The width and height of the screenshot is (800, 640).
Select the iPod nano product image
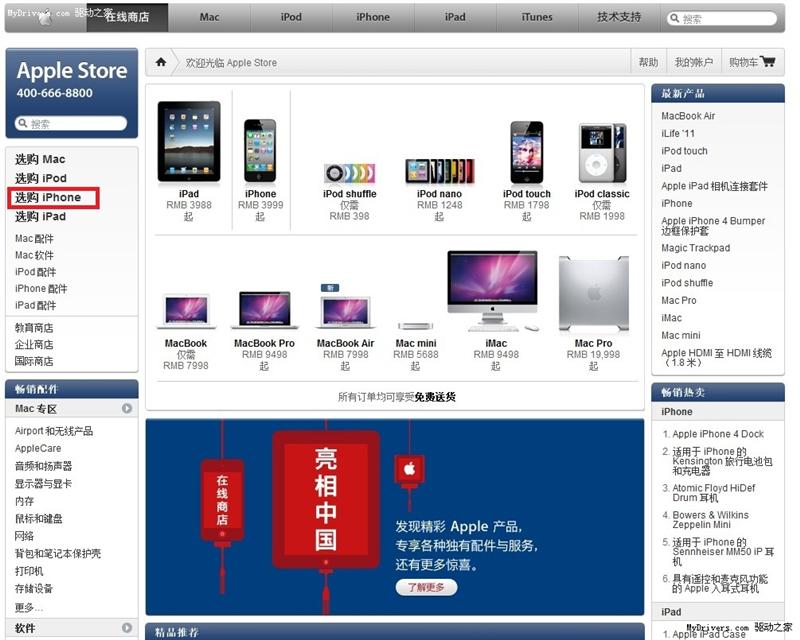tap(439, 171)
